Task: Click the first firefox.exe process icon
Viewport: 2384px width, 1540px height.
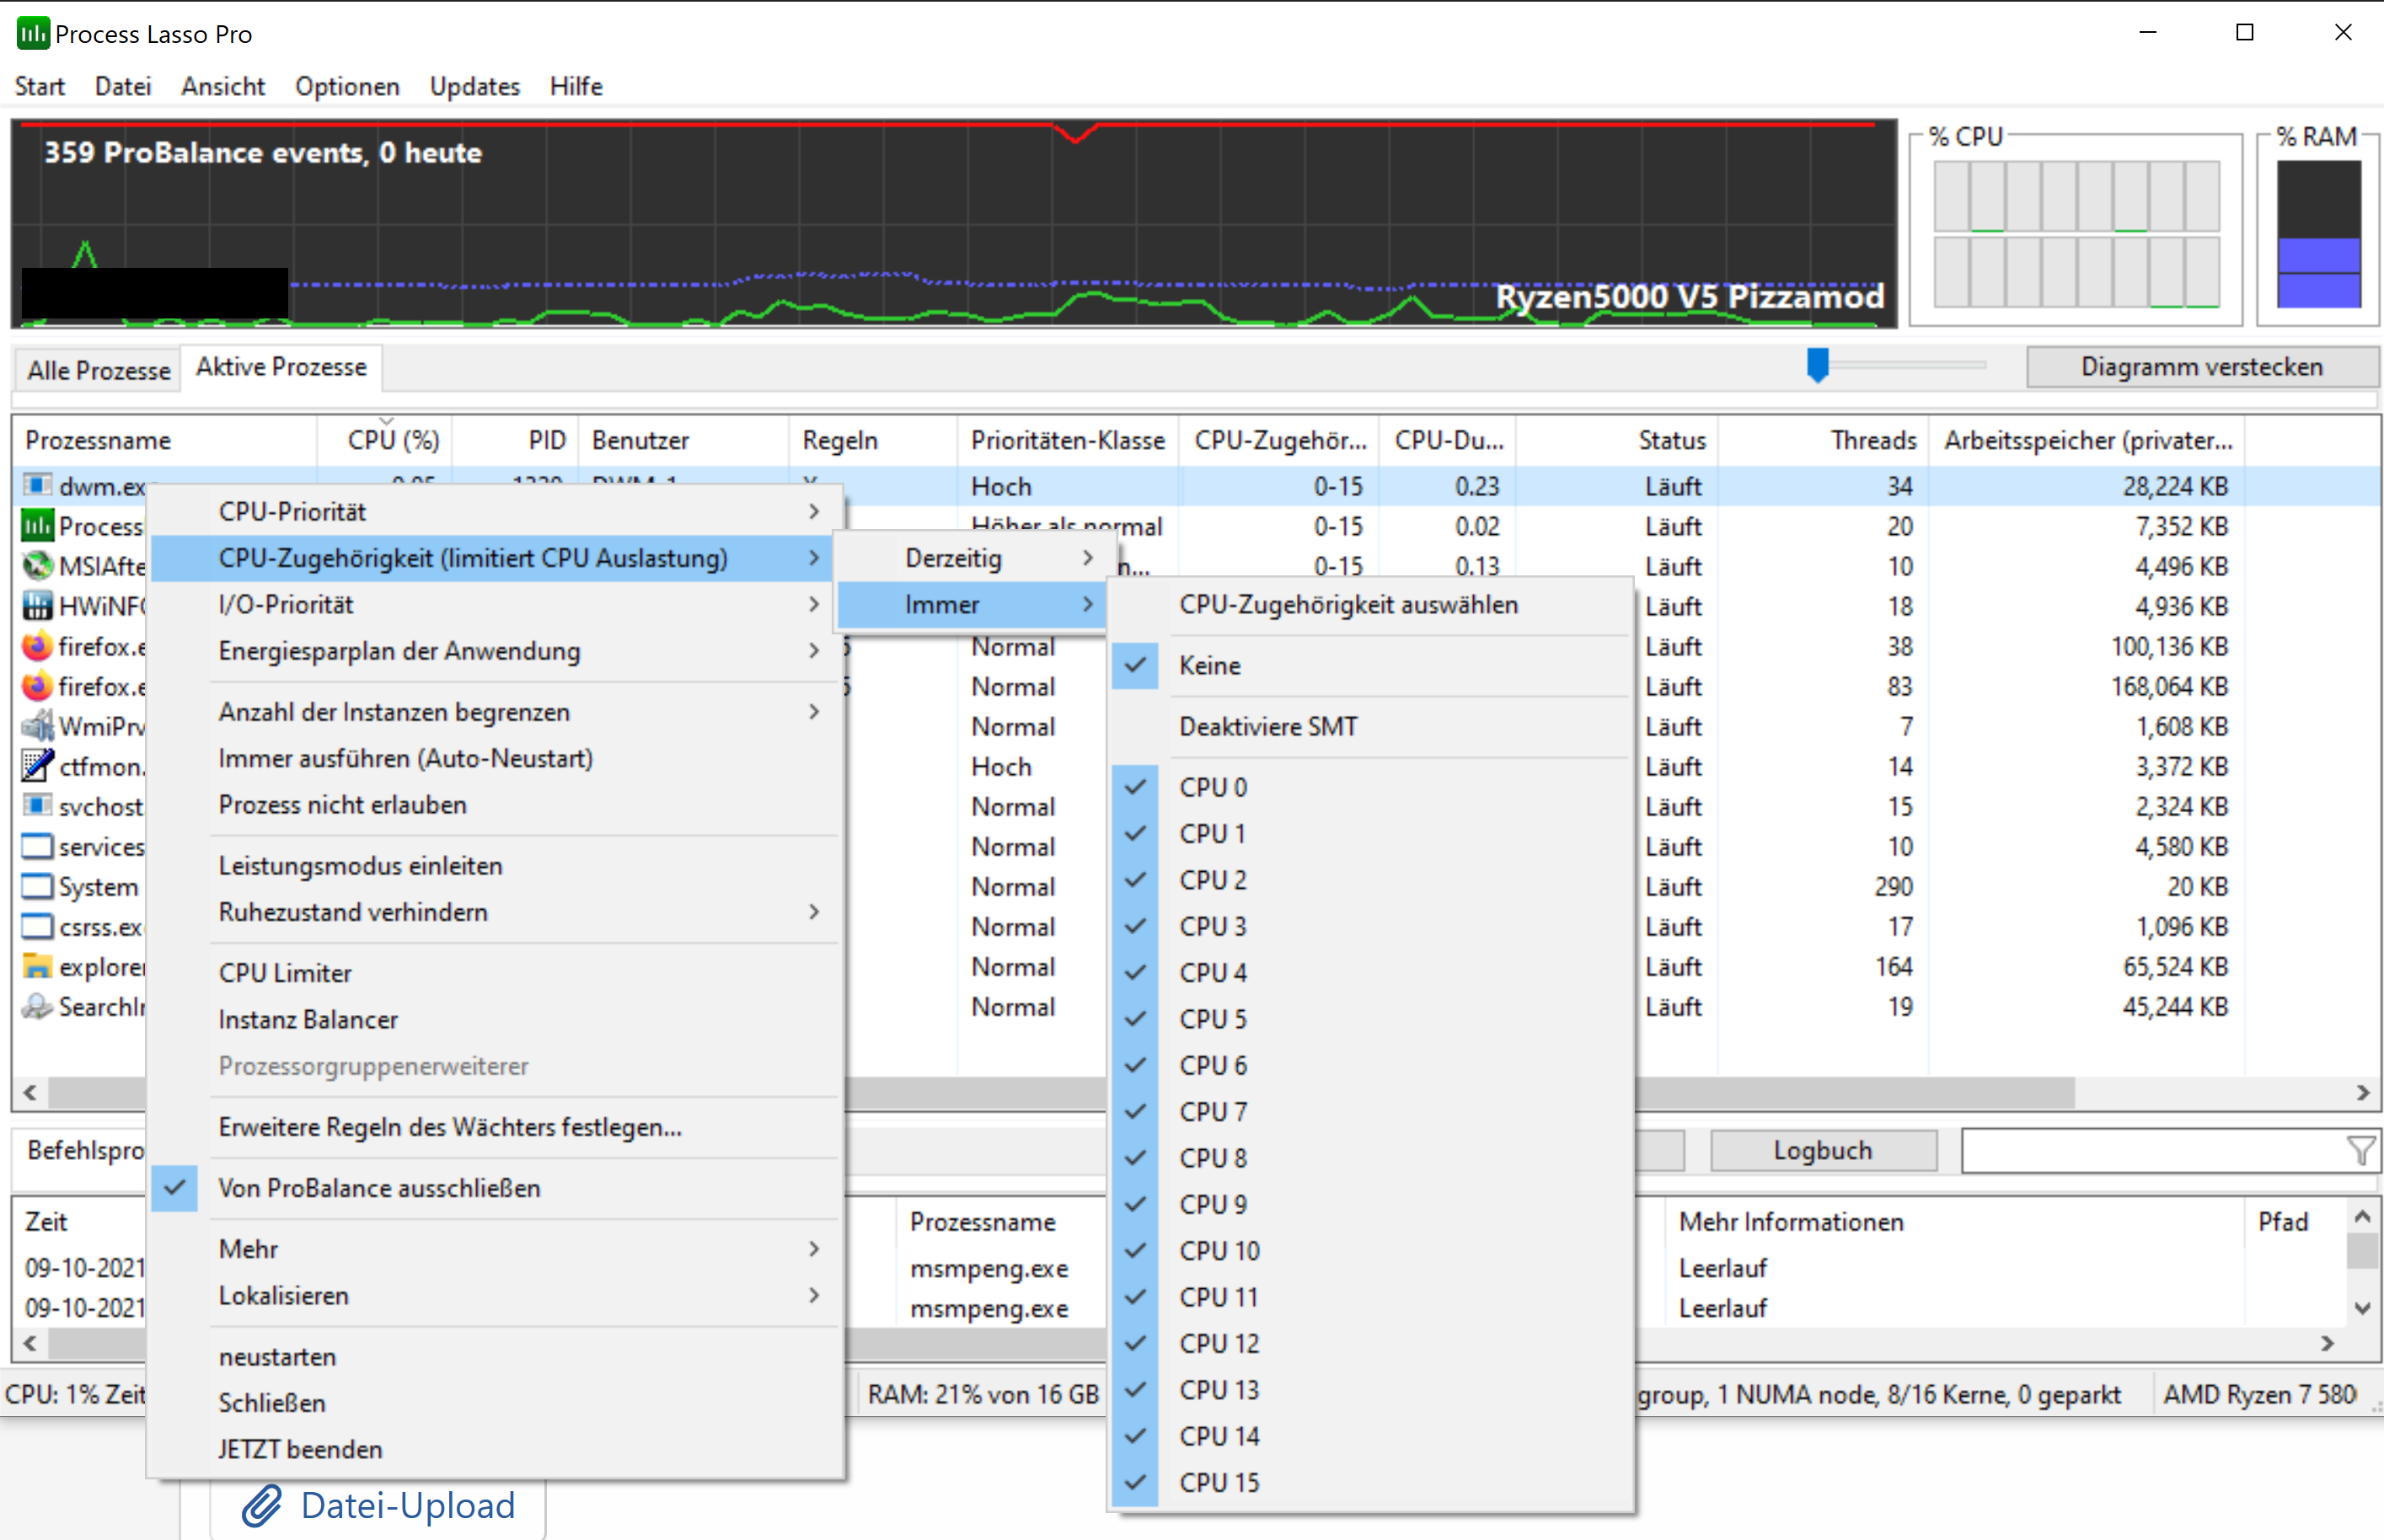Action: (37, 646)
